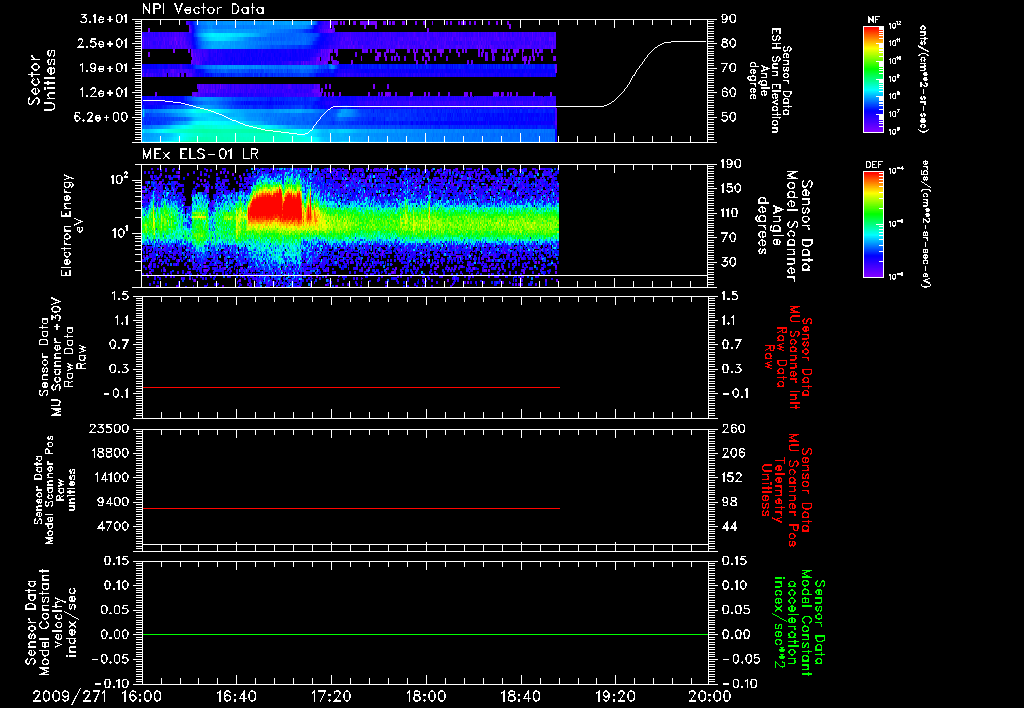Click the 'Electron Energy eV' axis title

pyautogui.click(x=72, y=225)
